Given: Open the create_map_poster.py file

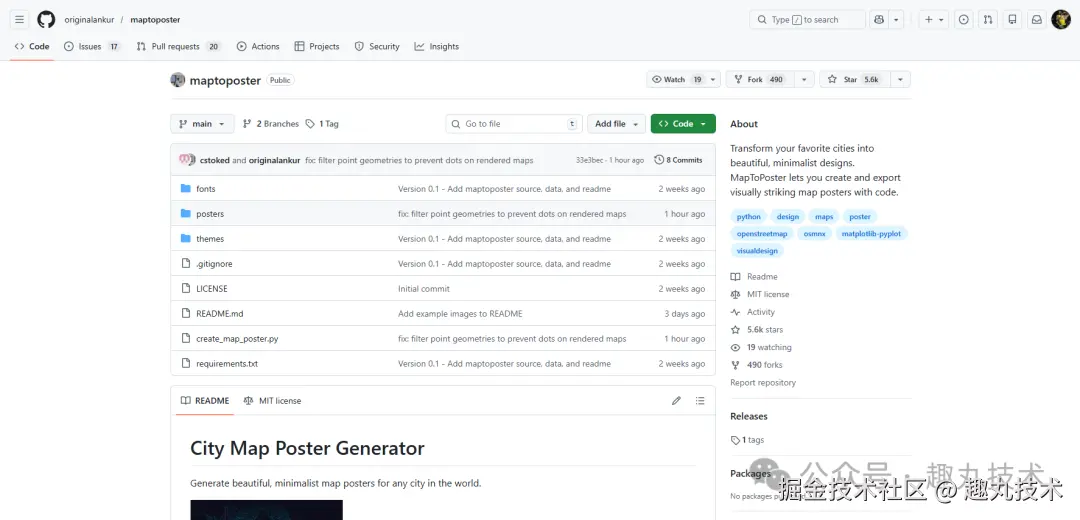Looking at the screenshot, I should [237, 339].
